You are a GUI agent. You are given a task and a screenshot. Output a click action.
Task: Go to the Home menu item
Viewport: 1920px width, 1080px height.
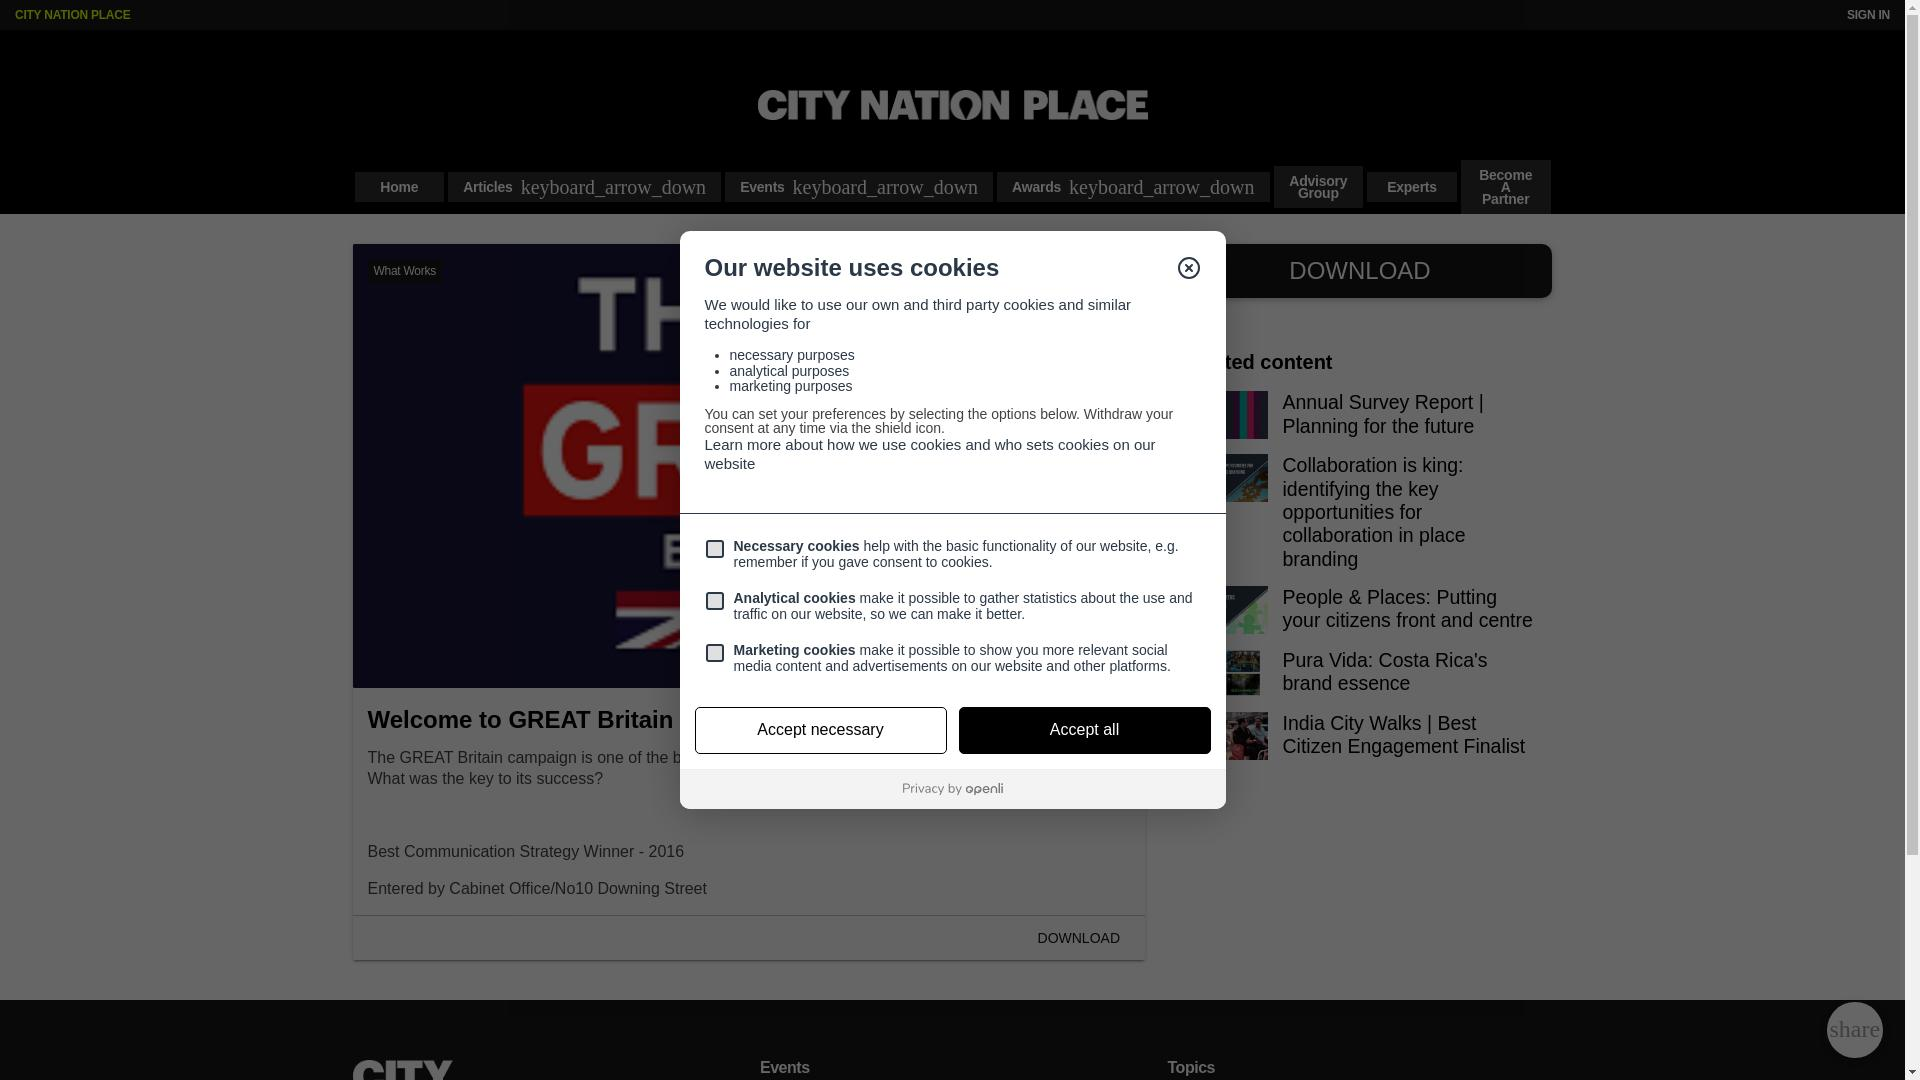click(399, 187)
